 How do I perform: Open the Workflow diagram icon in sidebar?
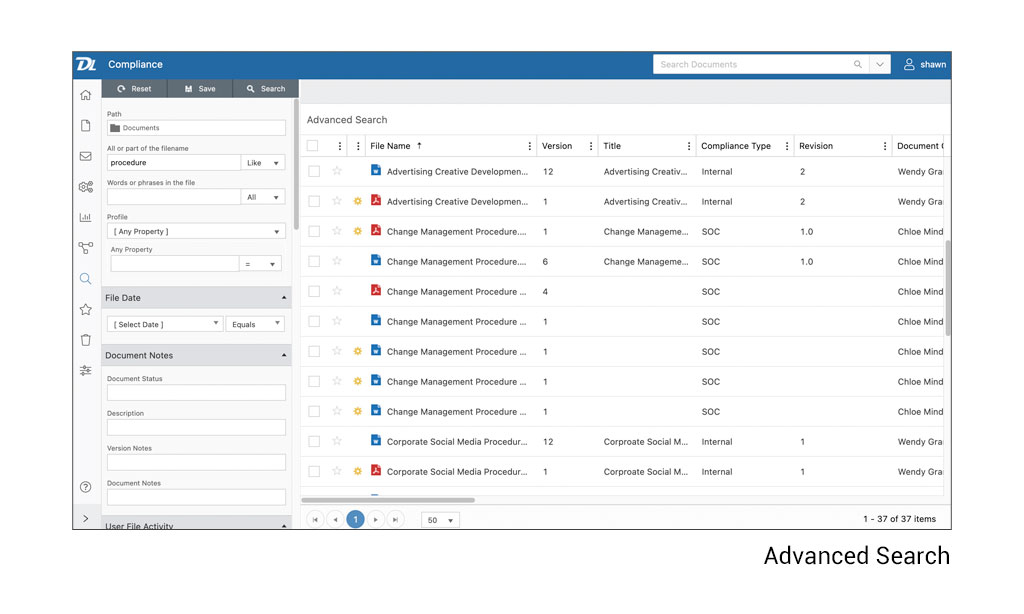[x=86, y=248]
